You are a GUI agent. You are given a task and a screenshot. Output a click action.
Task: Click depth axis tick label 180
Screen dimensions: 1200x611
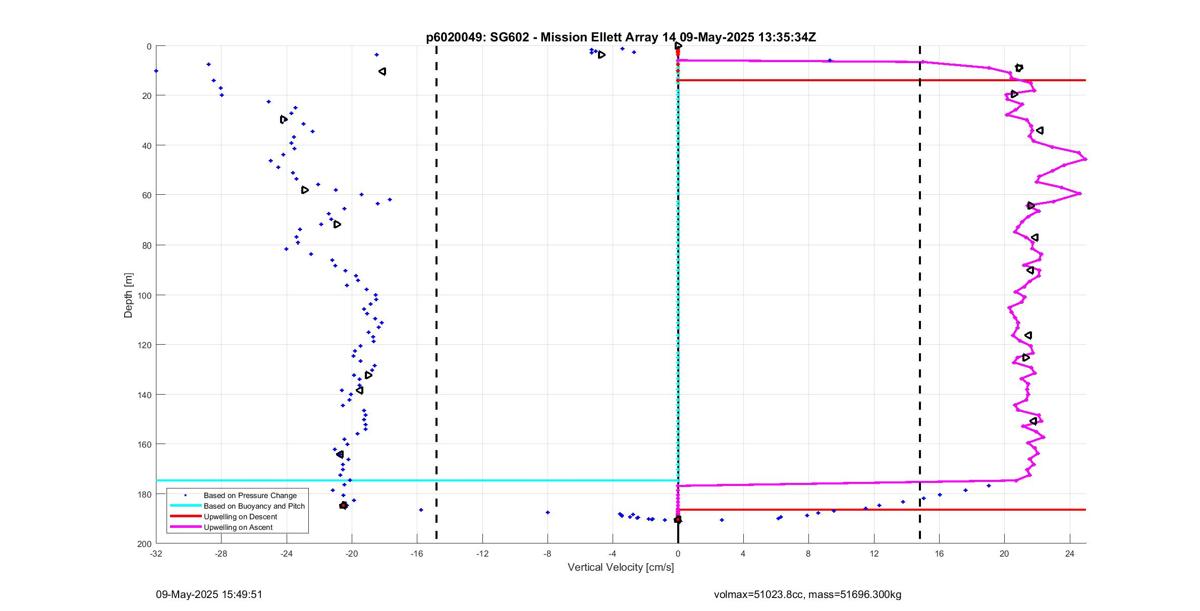(x=144, y=494)
